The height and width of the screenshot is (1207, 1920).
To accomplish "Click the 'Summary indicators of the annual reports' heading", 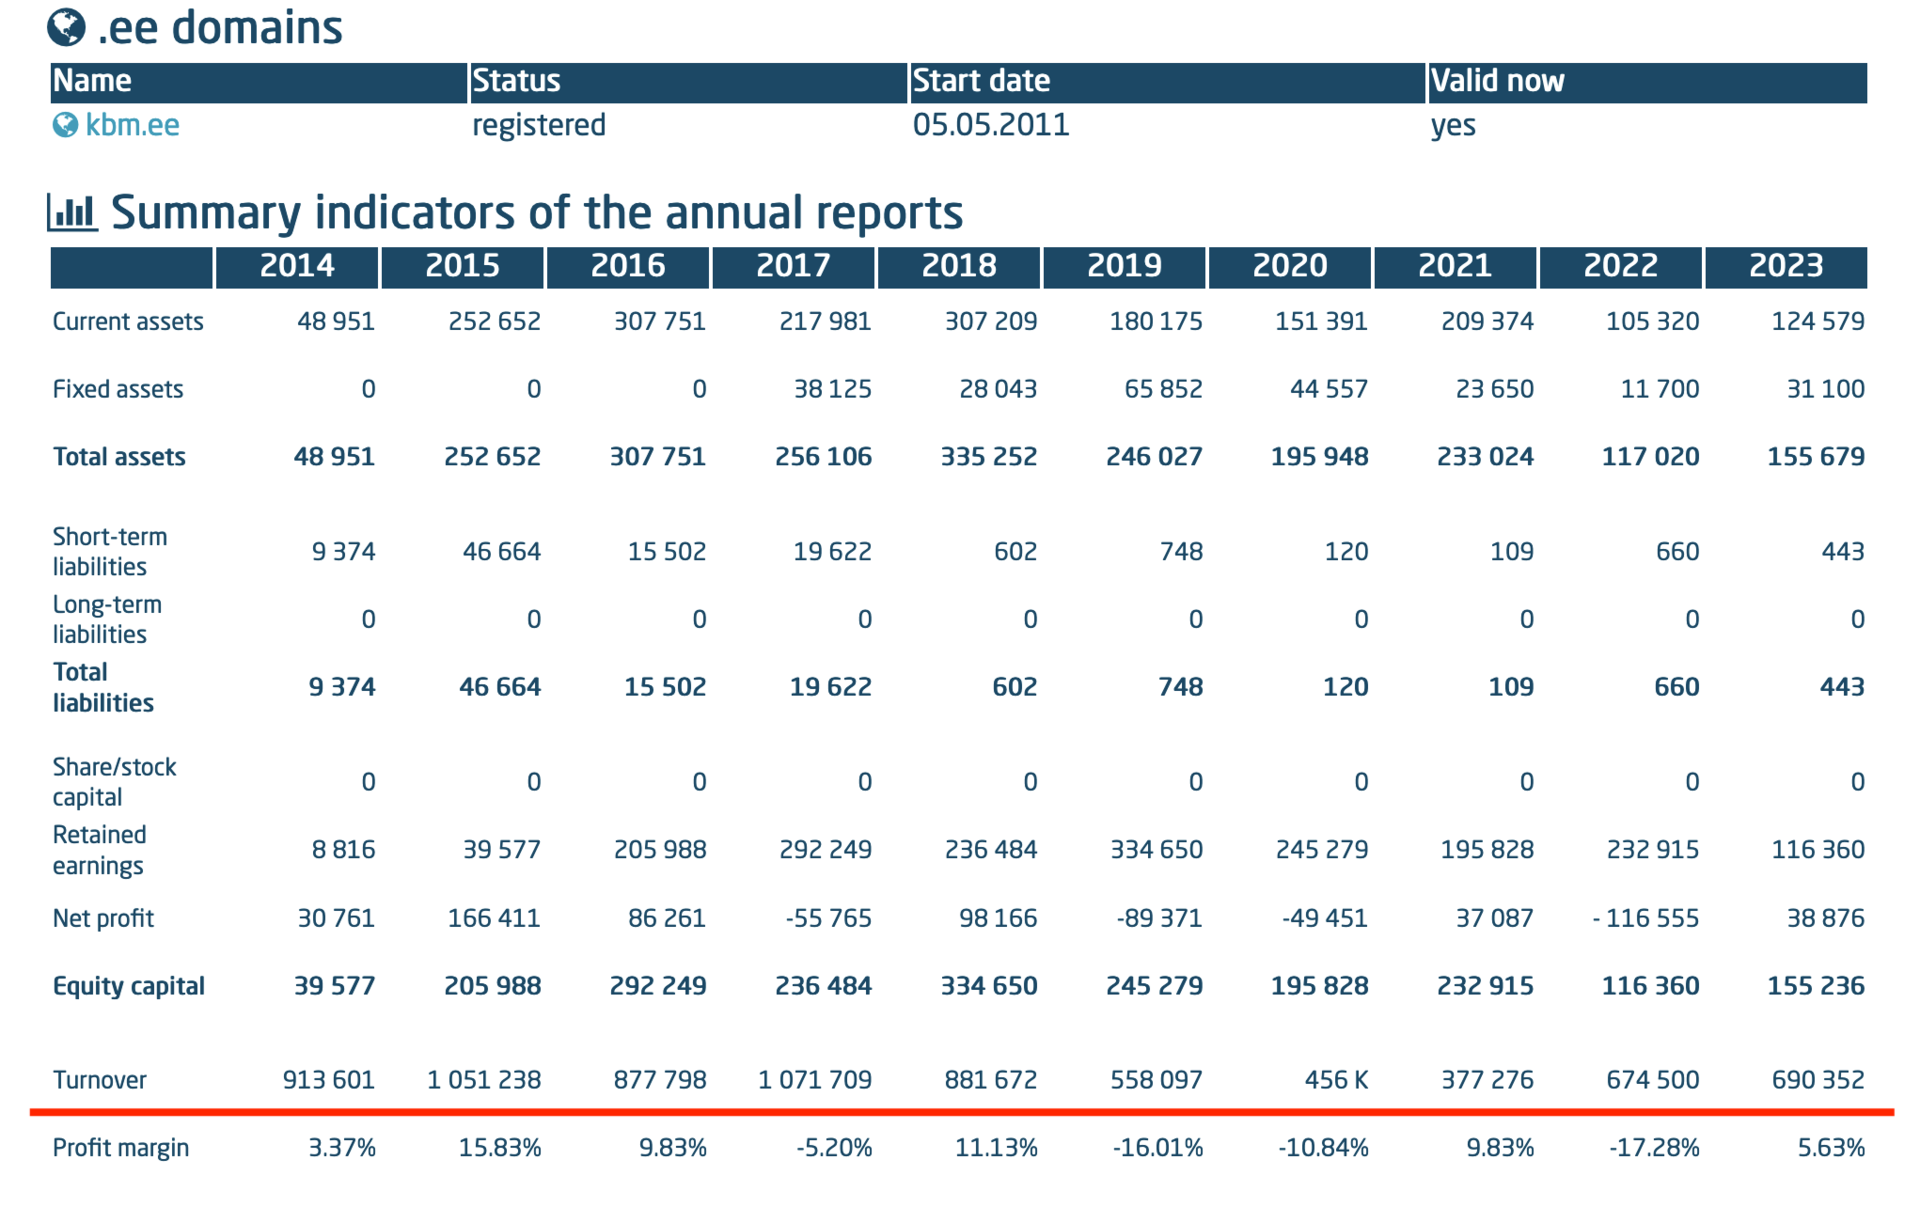I will [536, 212].
